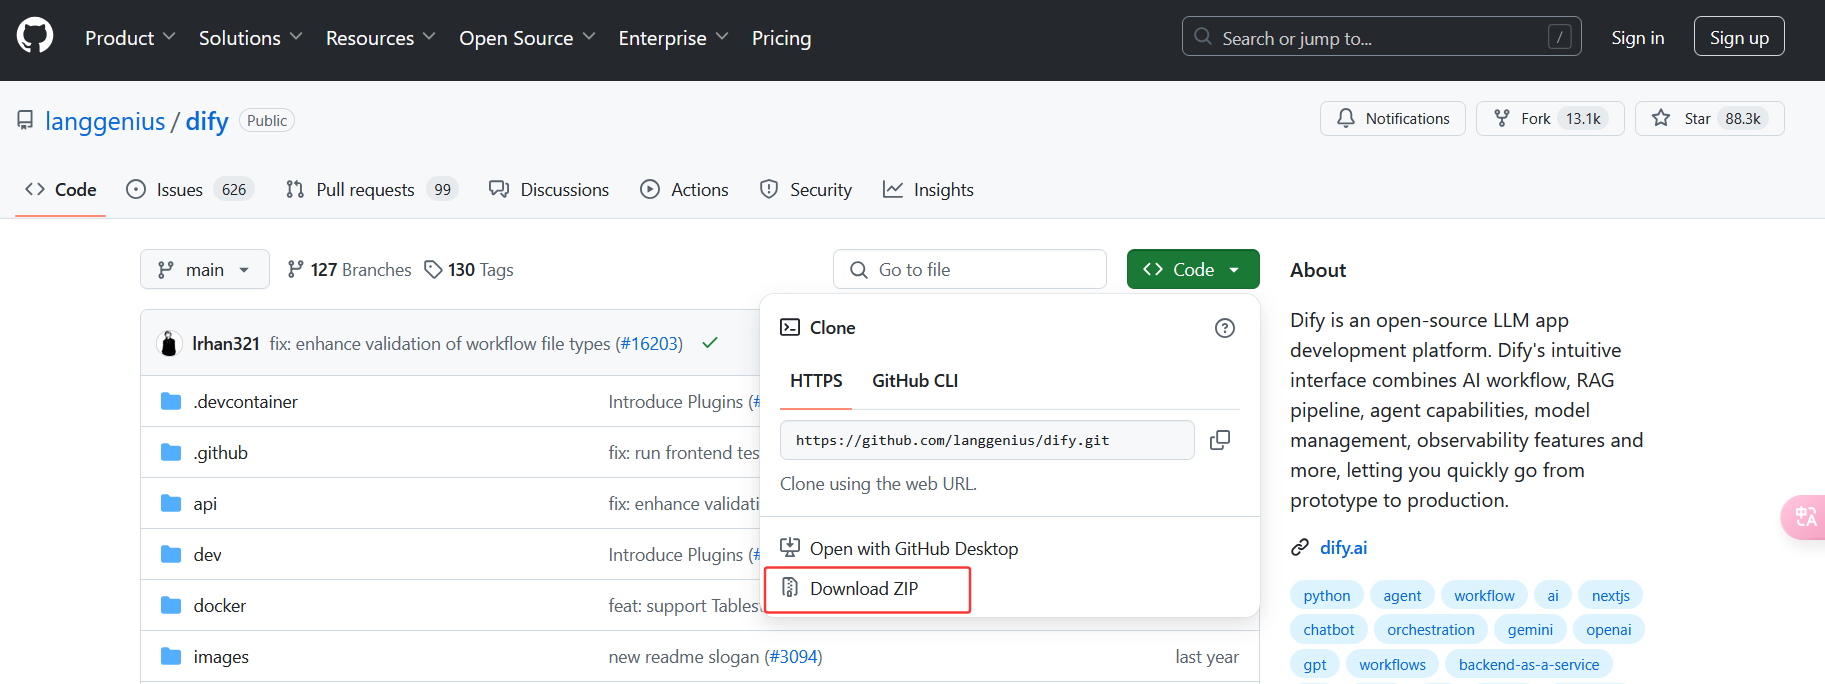Click the Sign up button

(x=1738, y=37)
